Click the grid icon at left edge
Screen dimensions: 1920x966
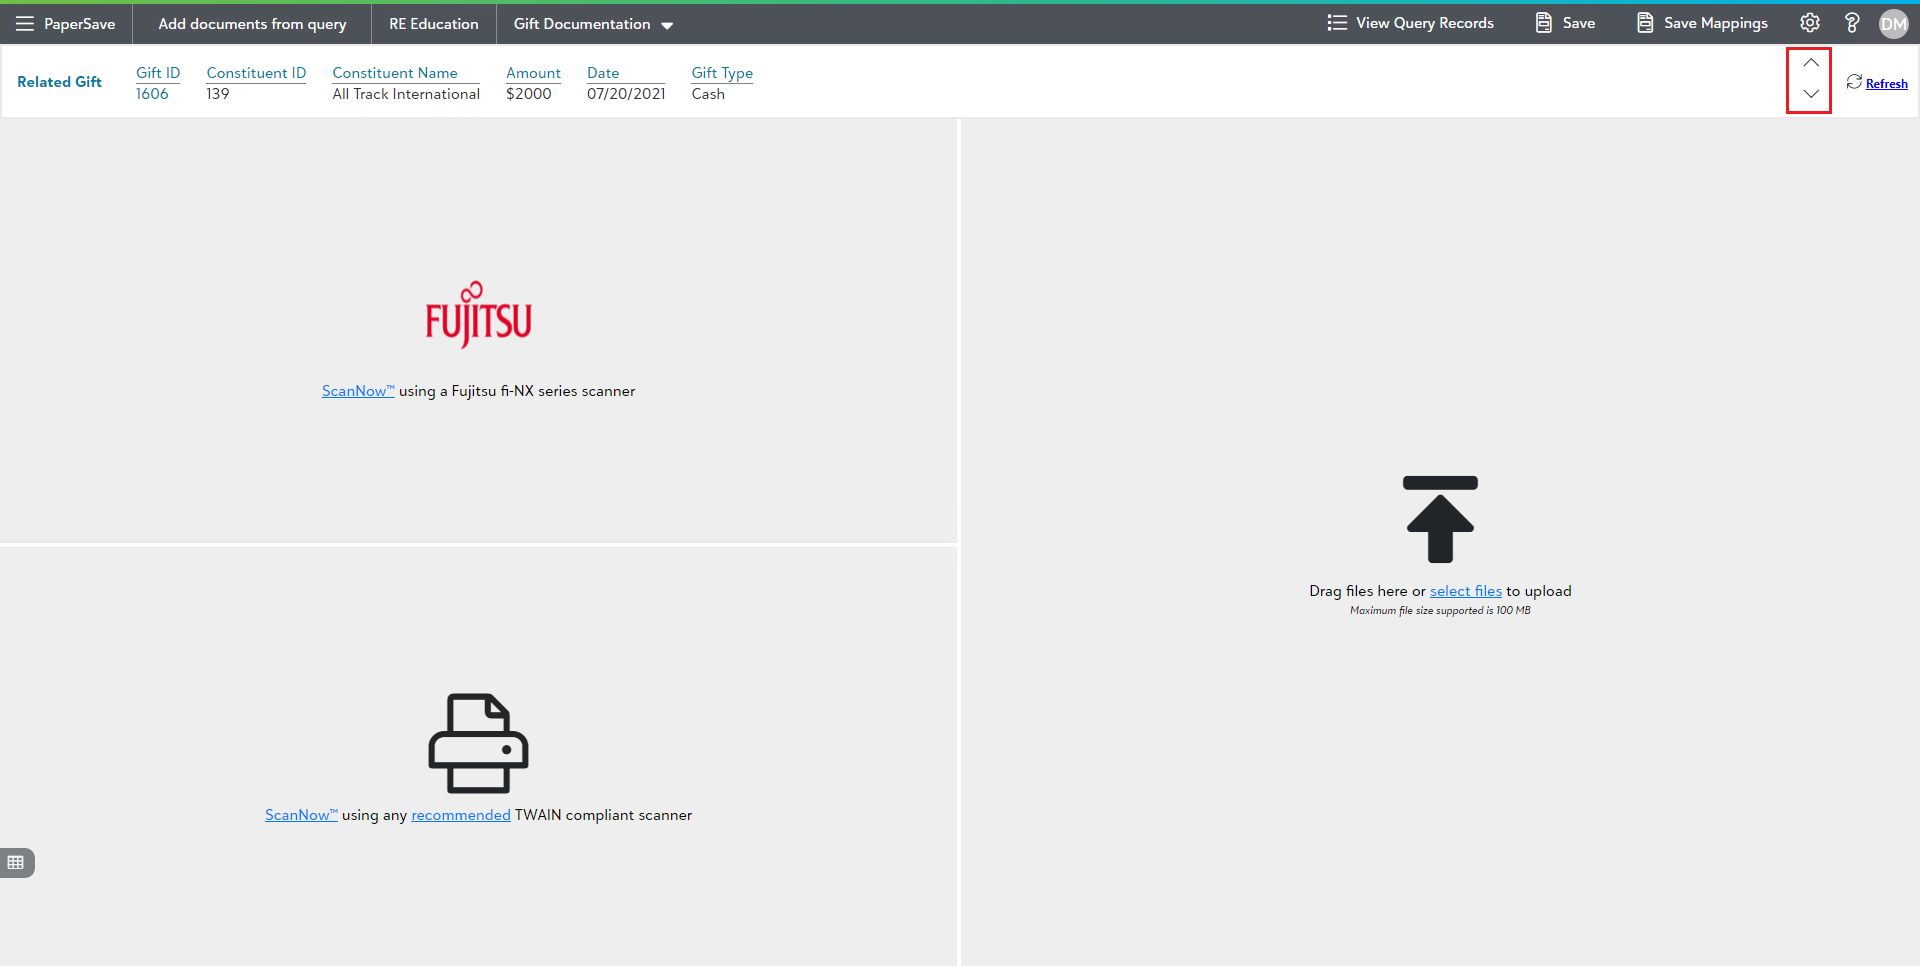click(x=16, y=862)
